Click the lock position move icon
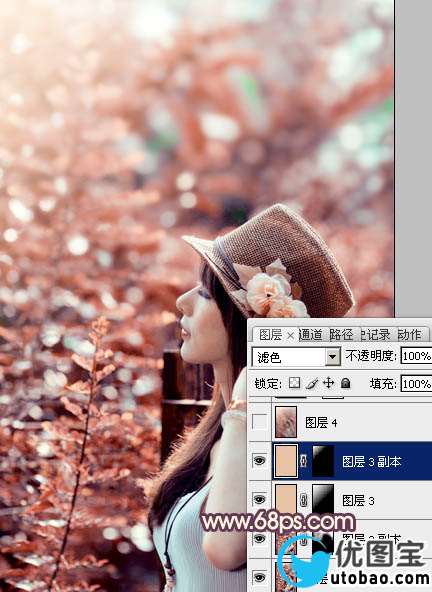 pos(329,384)
